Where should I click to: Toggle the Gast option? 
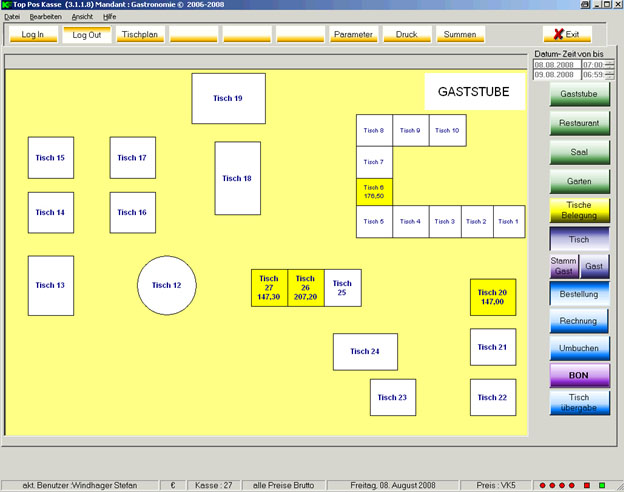pyautogui.click(x=594, y=266)
